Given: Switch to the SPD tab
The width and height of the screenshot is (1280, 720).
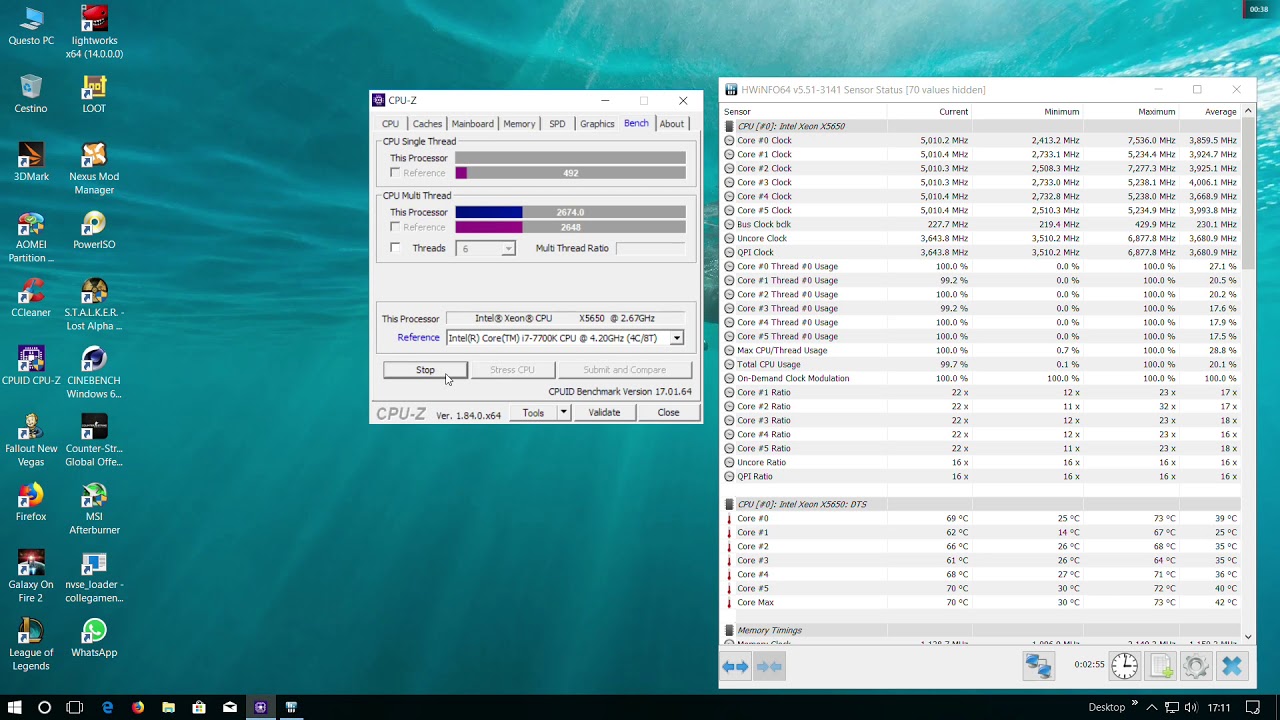Looking at the screenshot, I should click(557, 124).
